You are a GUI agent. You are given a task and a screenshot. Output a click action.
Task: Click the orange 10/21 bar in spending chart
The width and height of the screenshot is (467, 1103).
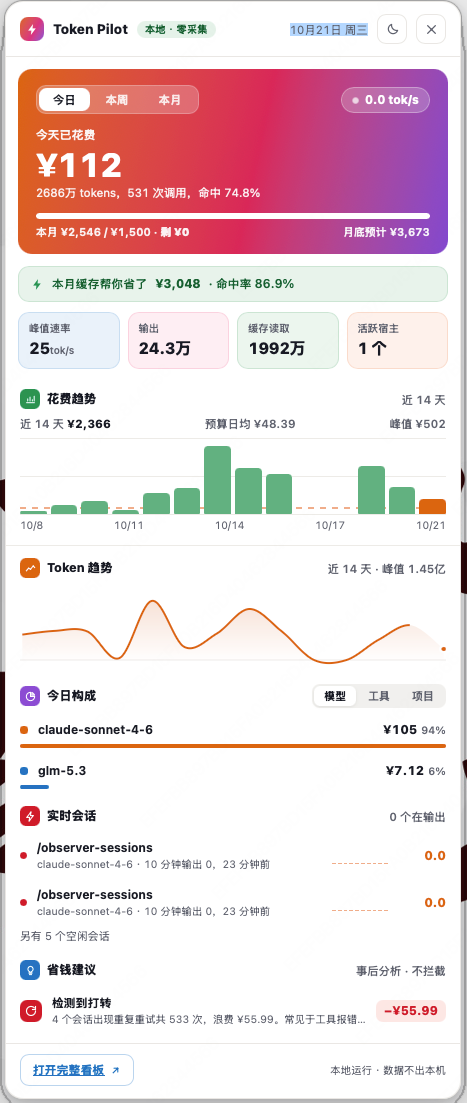(433, 506)
